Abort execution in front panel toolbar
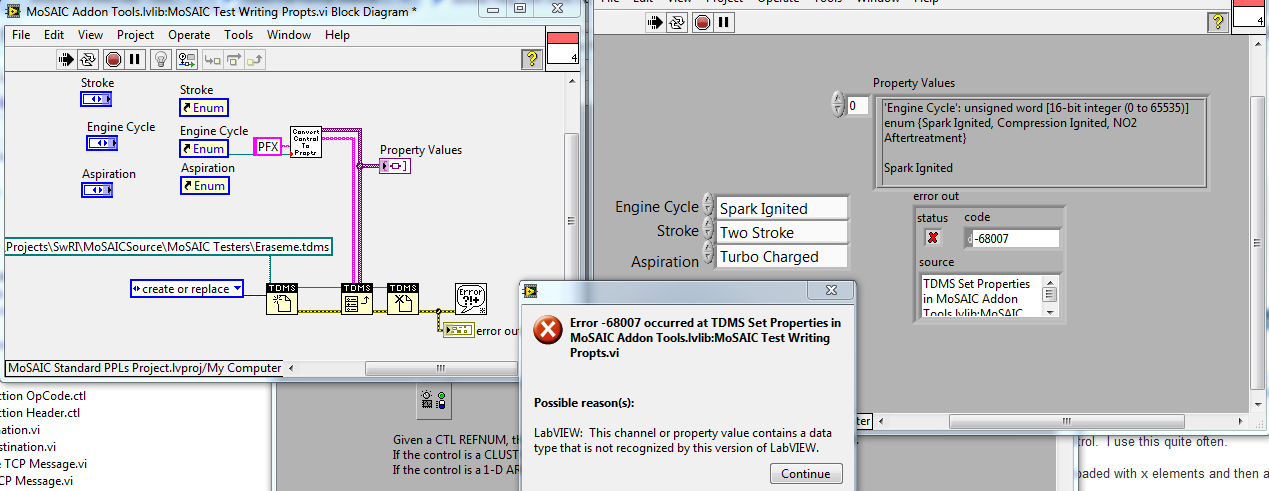Viewport: 1269px width, 491px height. tap(700, 21)
